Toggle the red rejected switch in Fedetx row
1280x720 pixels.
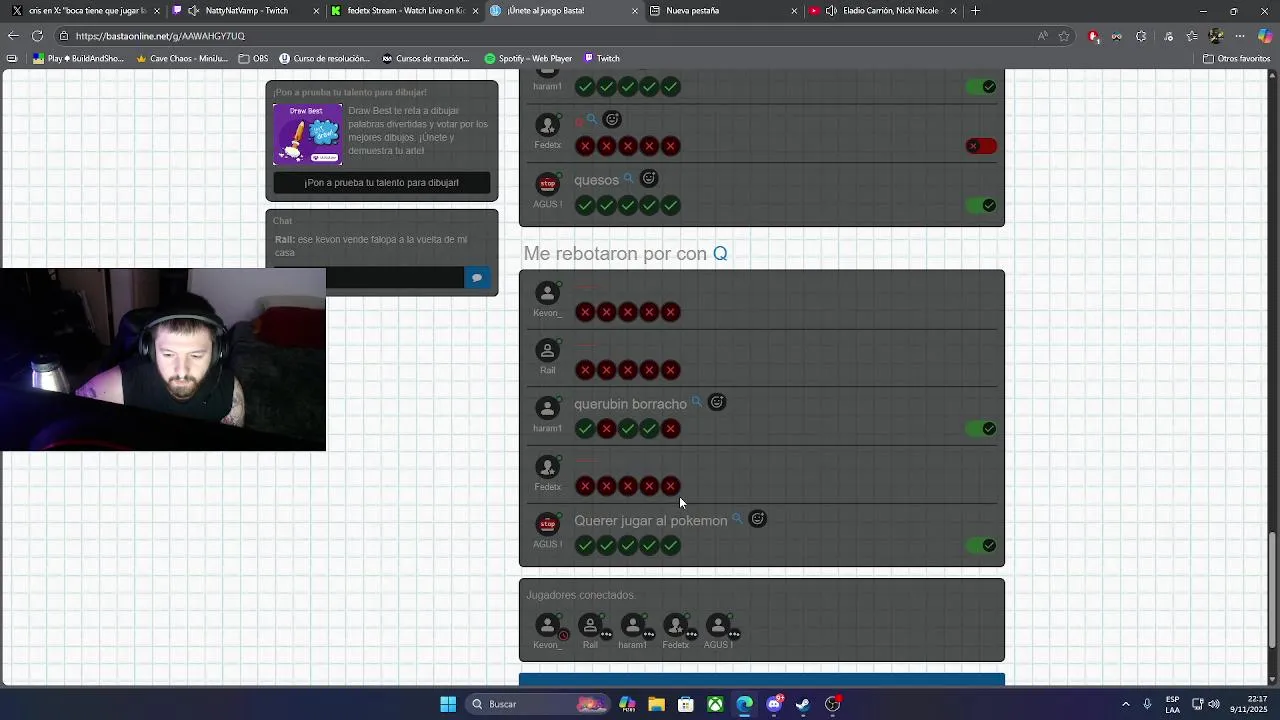pyautogui.click(x=981, y=146)
